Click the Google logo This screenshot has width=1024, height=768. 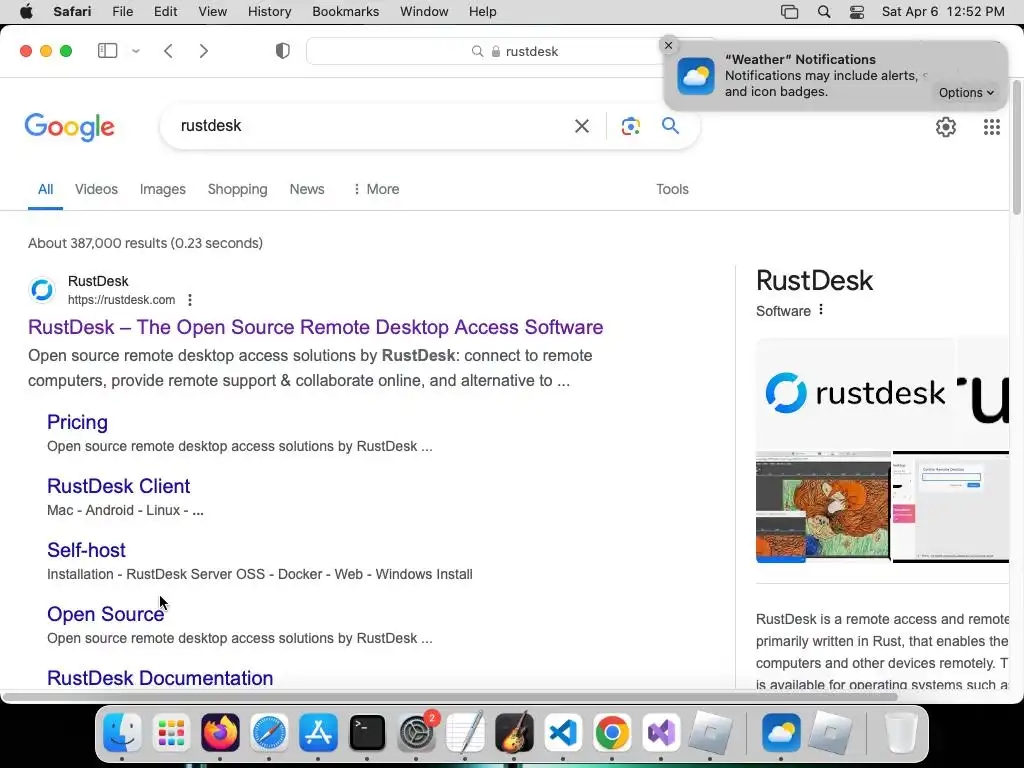[x=69, y=127]
